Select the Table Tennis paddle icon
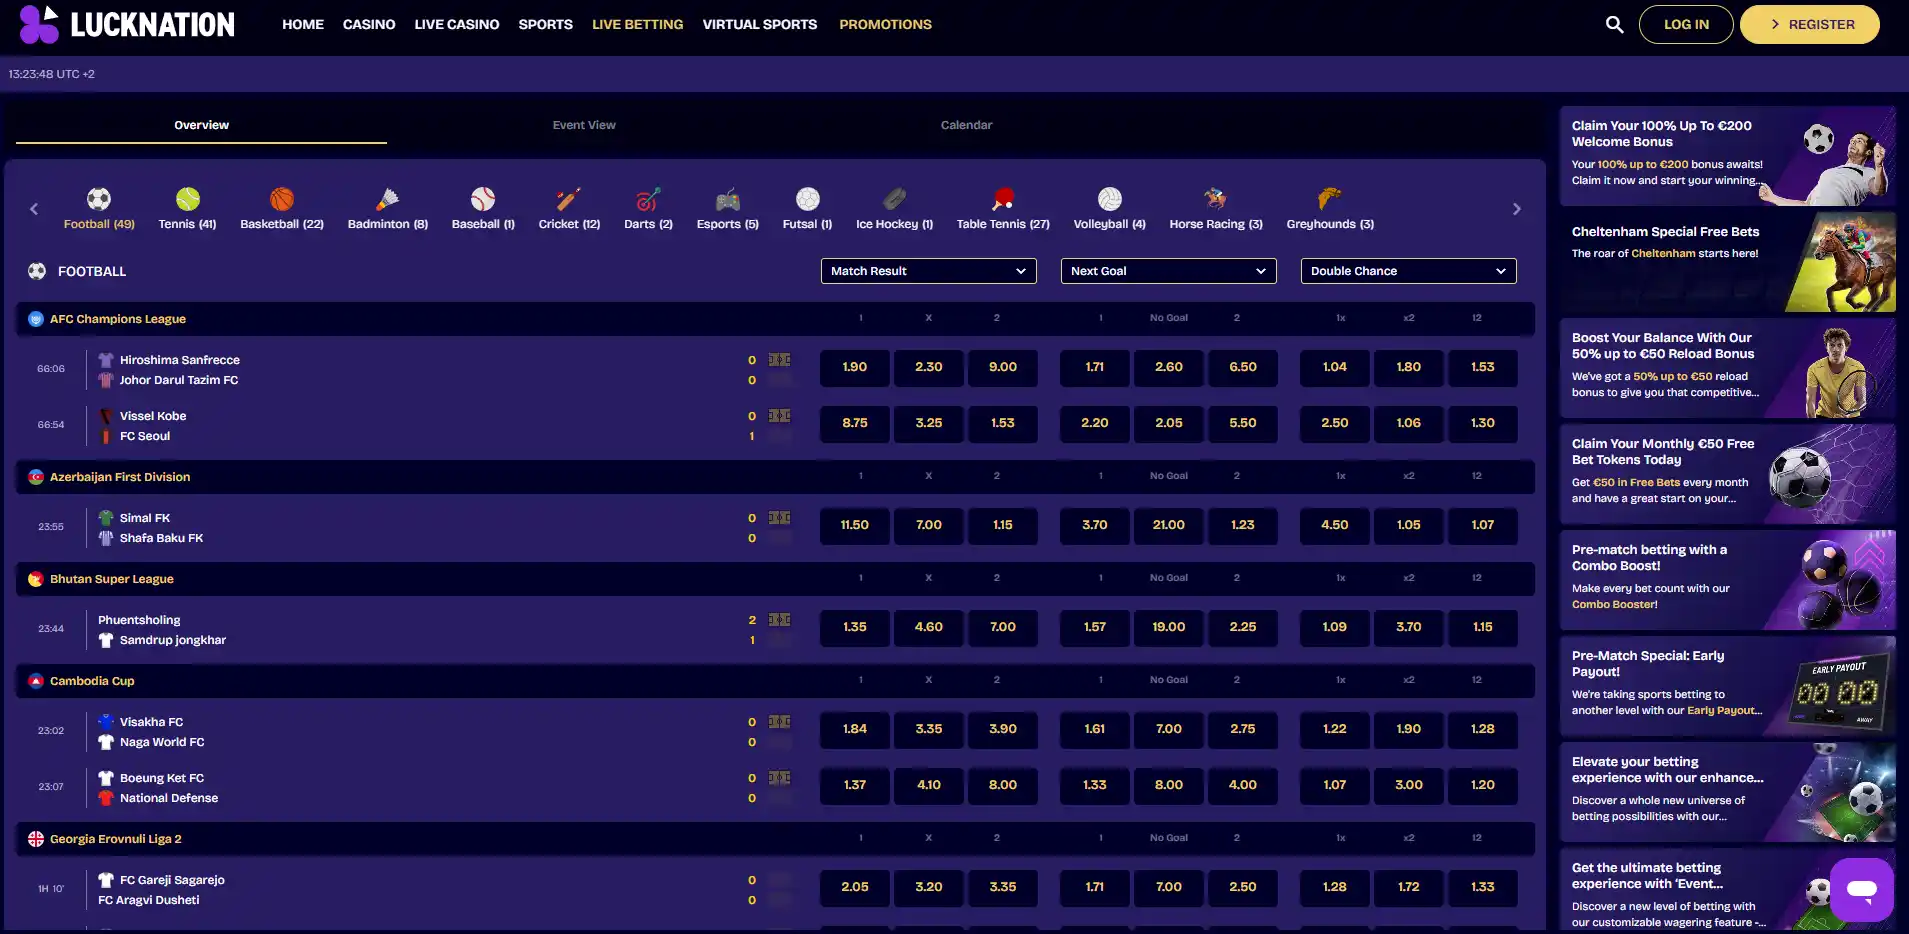 click(1003, 199)
